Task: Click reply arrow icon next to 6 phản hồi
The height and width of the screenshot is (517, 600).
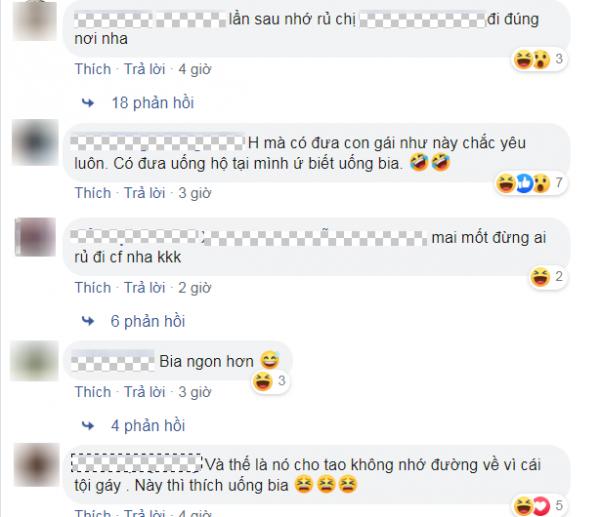Action: [x=88, y=321]
